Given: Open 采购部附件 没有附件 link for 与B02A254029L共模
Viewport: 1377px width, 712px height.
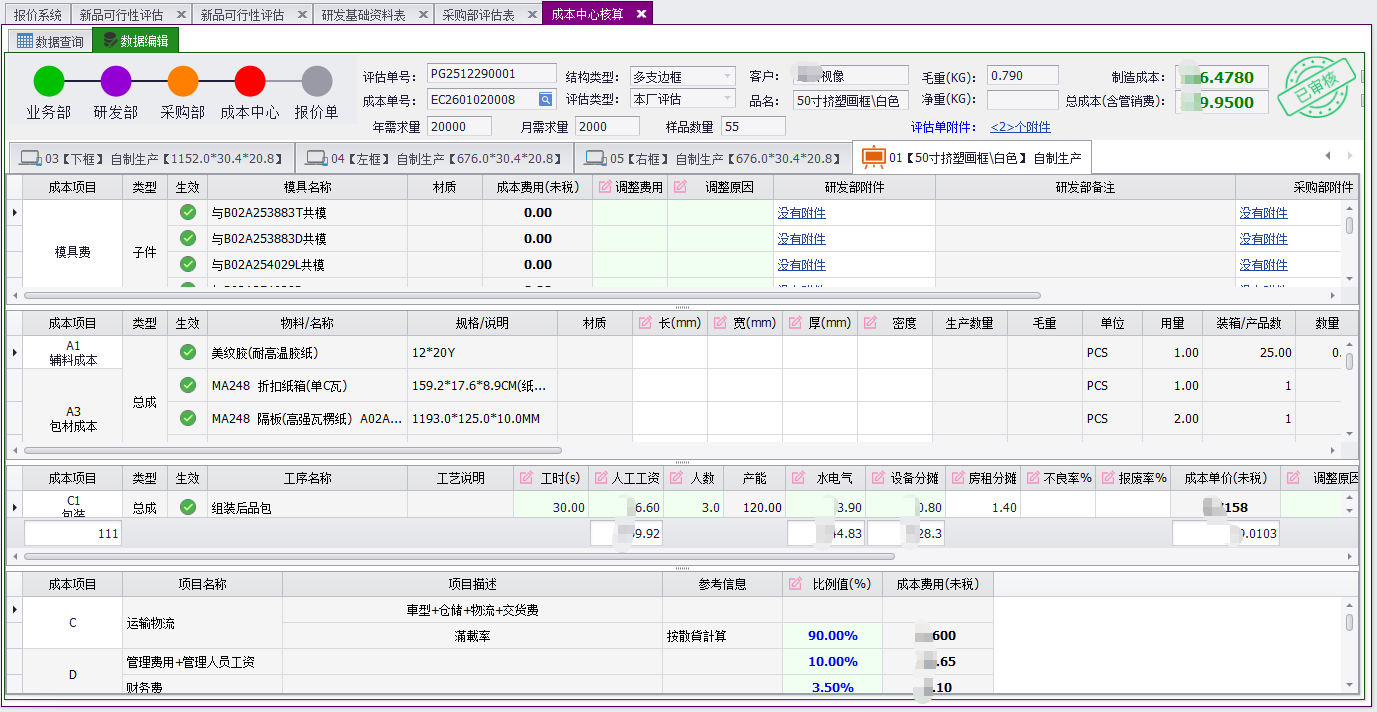Looking at the screenshot, I should (x=1264, y=265).
